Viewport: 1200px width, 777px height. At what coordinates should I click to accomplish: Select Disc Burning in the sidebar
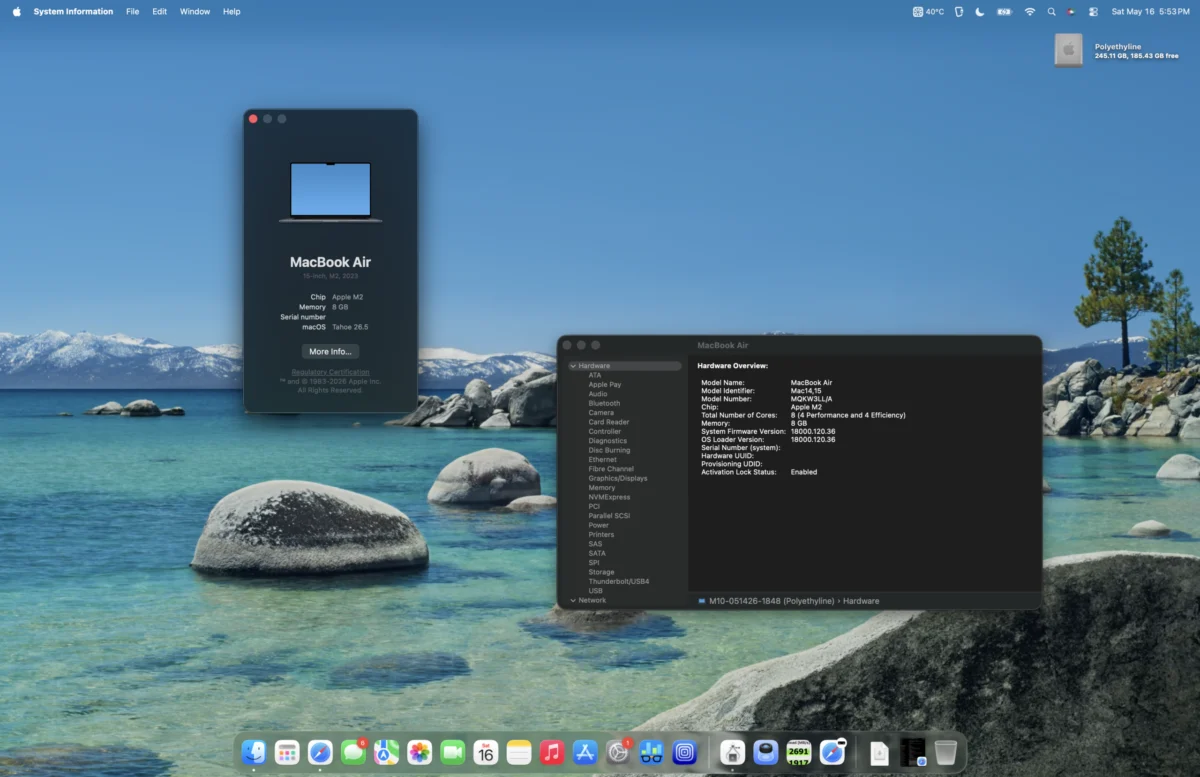tap(609, 450)
